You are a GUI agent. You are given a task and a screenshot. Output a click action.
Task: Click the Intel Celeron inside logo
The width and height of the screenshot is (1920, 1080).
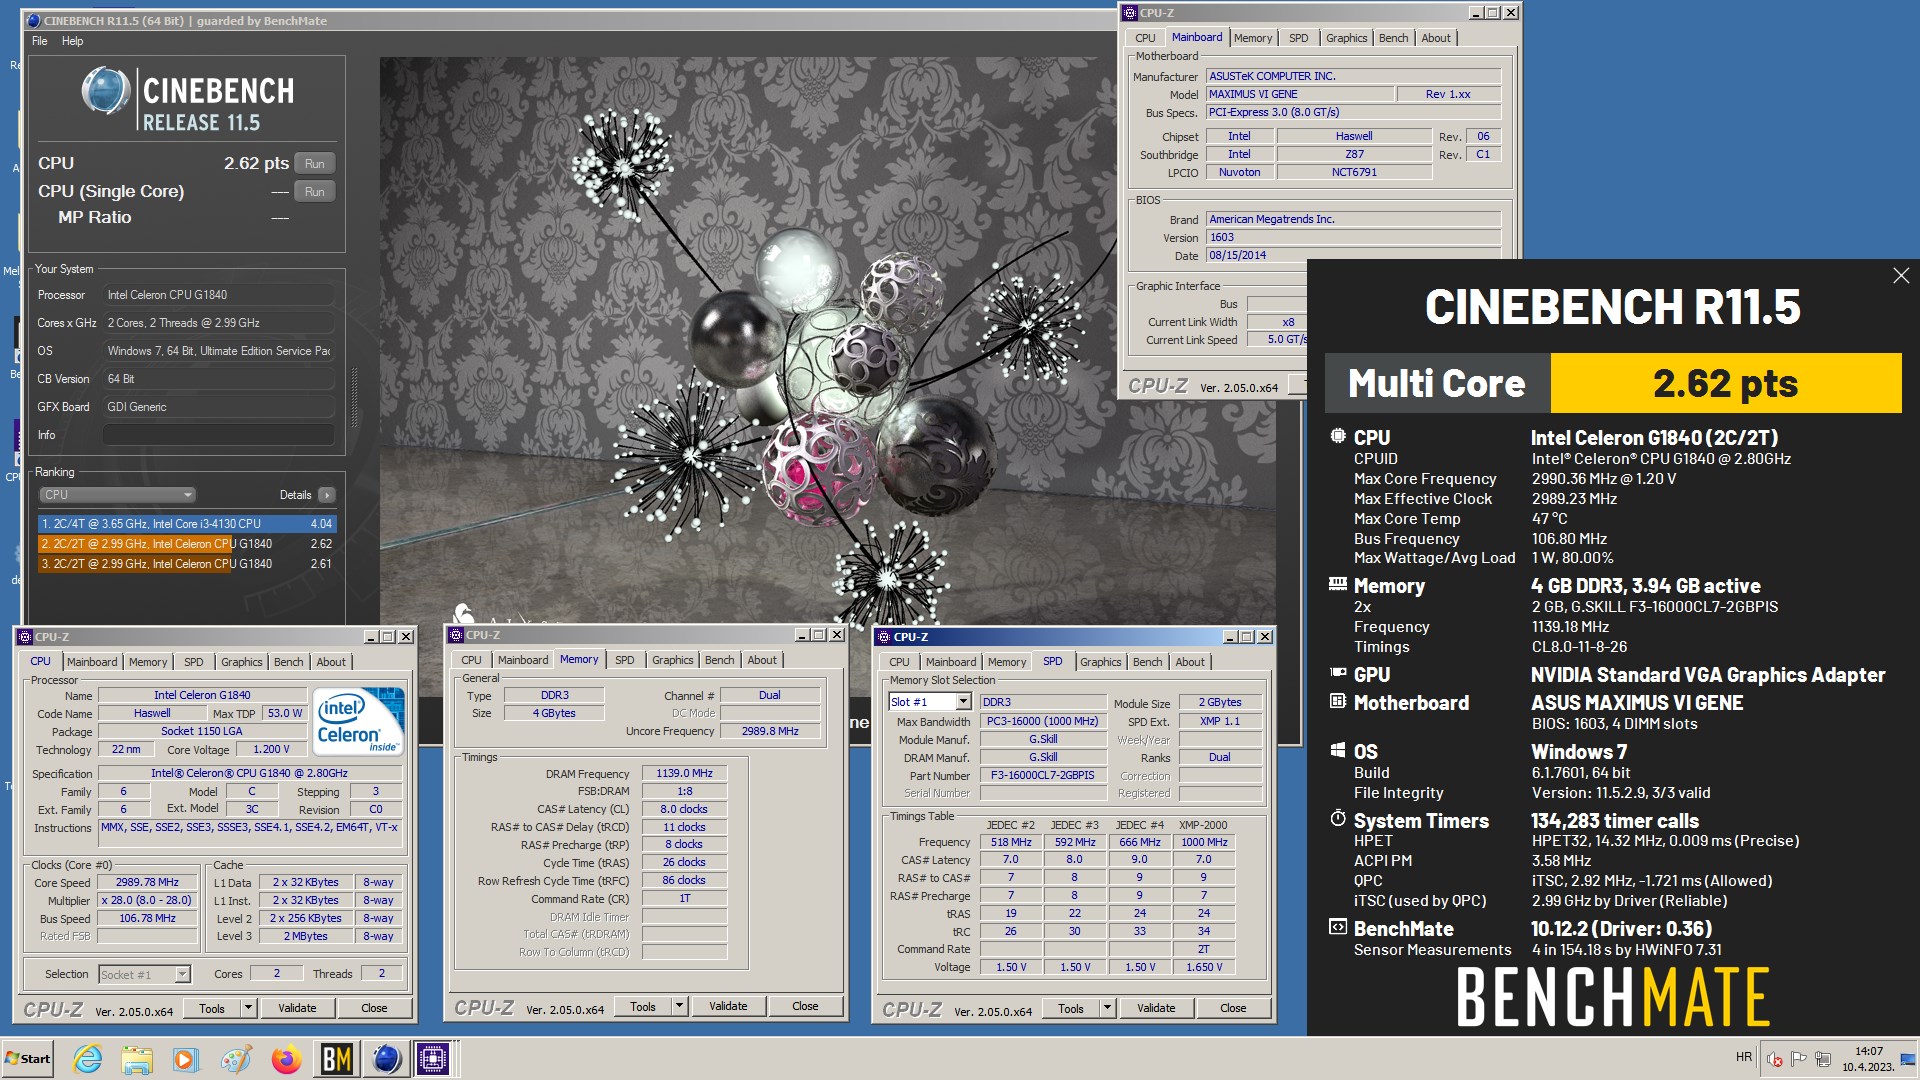[x=358, y=720]
